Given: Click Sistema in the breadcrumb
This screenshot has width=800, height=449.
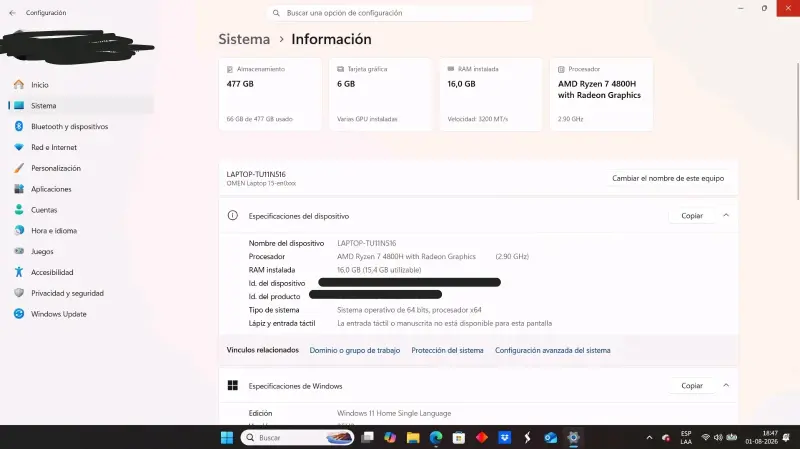Looking at the screenshot, I should 244,39.
